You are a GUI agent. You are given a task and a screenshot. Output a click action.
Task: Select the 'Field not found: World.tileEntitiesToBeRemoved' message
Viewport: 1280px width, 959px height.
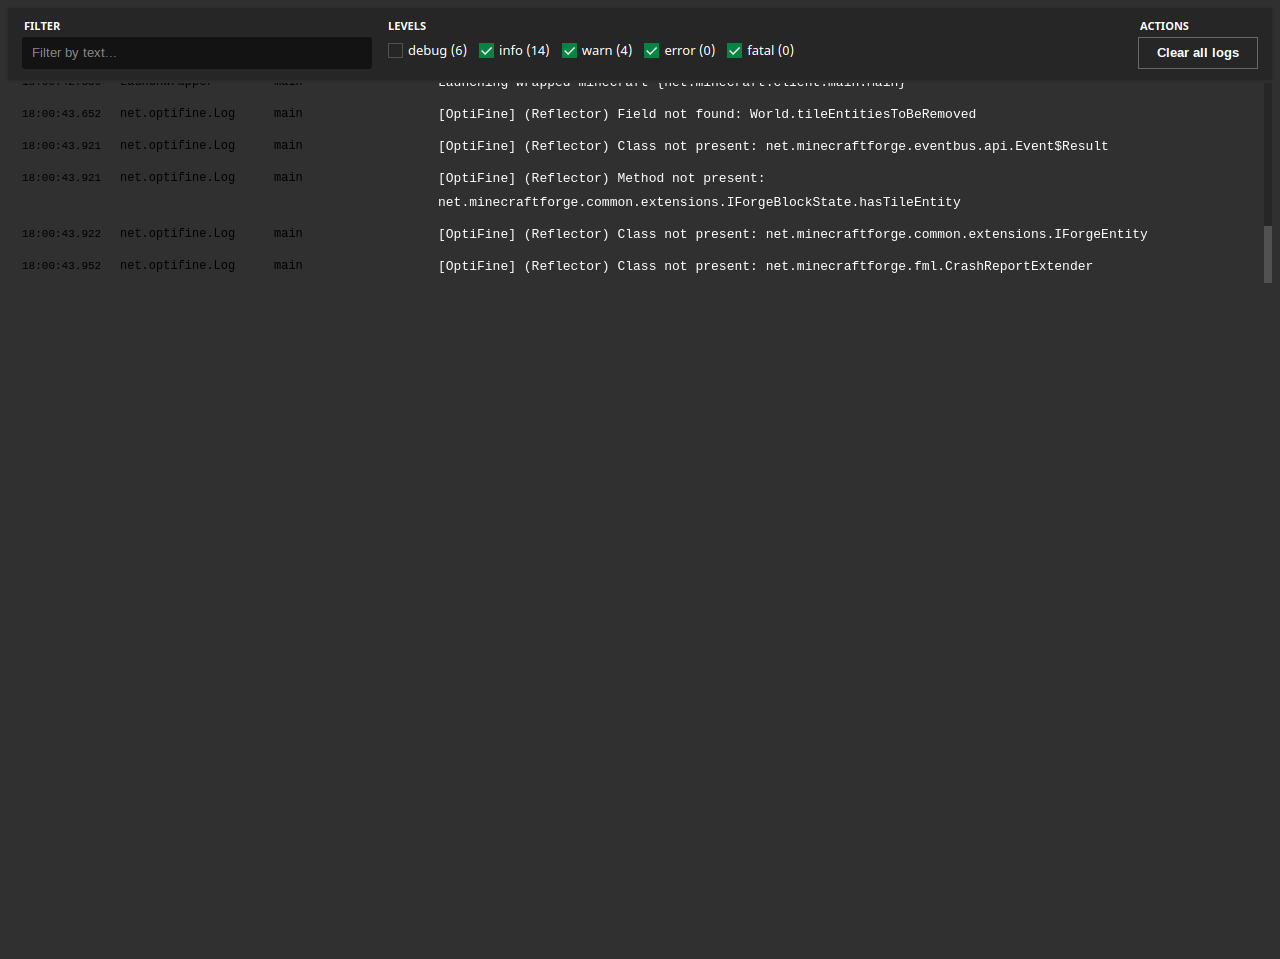(707, 114)
